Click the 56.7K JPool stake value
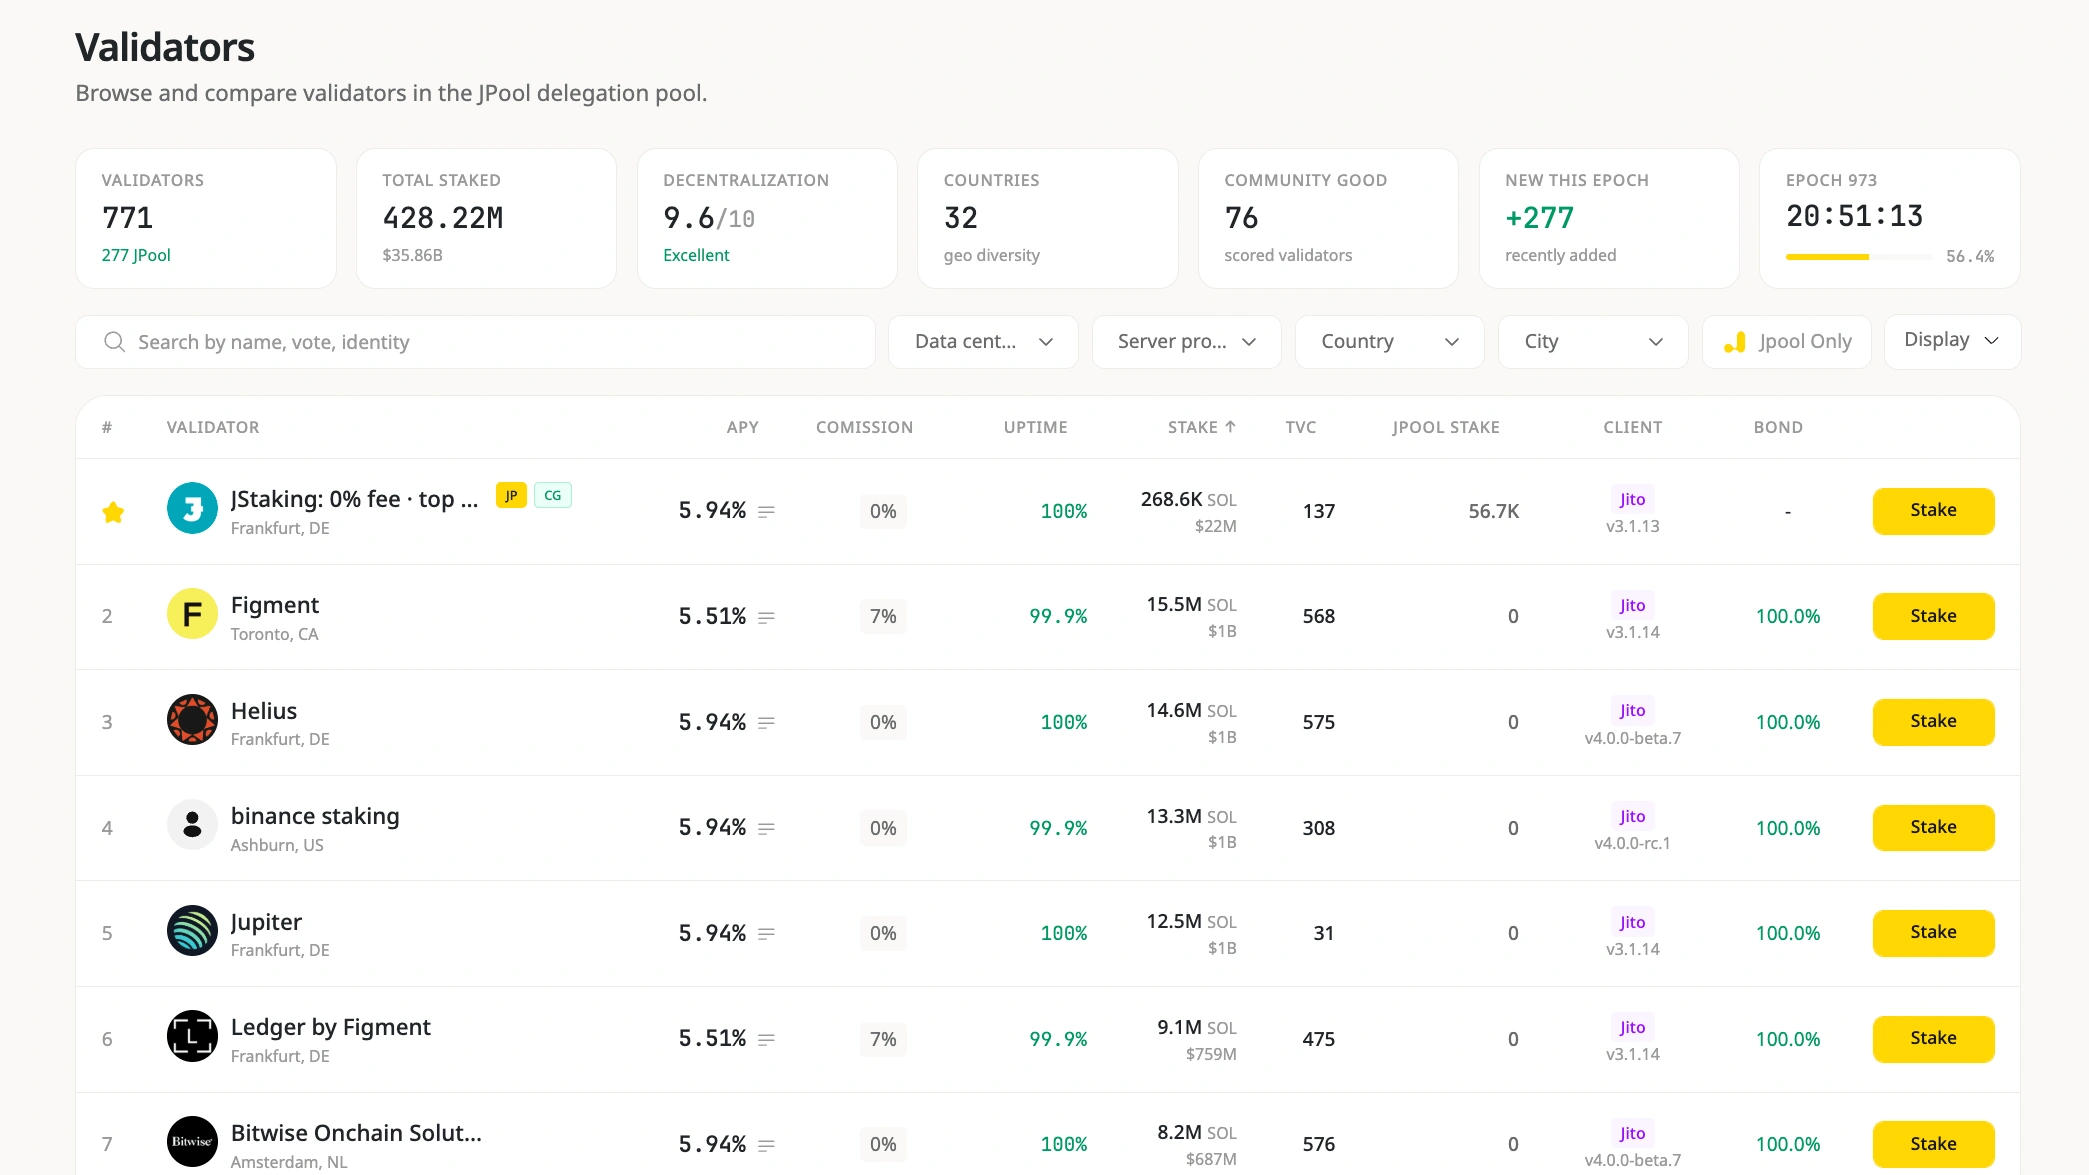This screenshot has height=1175, width=2089. point(1493,511)
